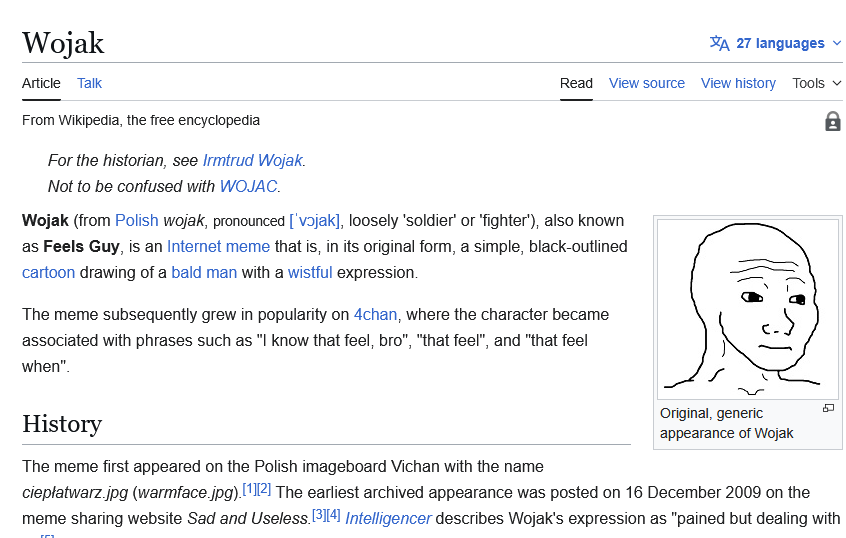Open the 27 languages dropdown

(775, 43)
